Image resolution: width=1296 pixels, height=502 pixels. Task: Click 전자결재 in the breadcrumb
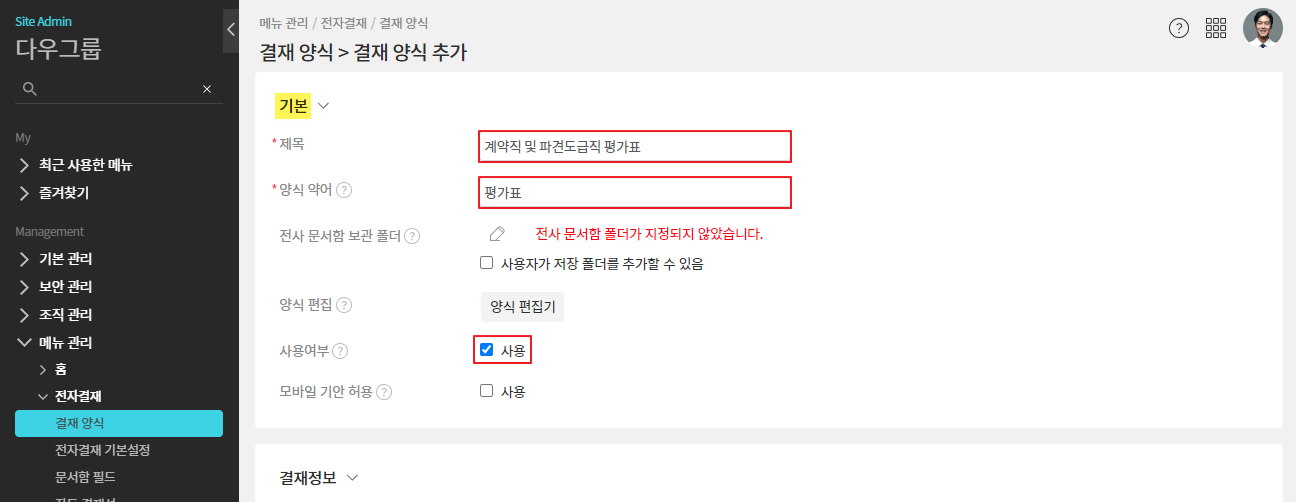(x=345, y=22)
